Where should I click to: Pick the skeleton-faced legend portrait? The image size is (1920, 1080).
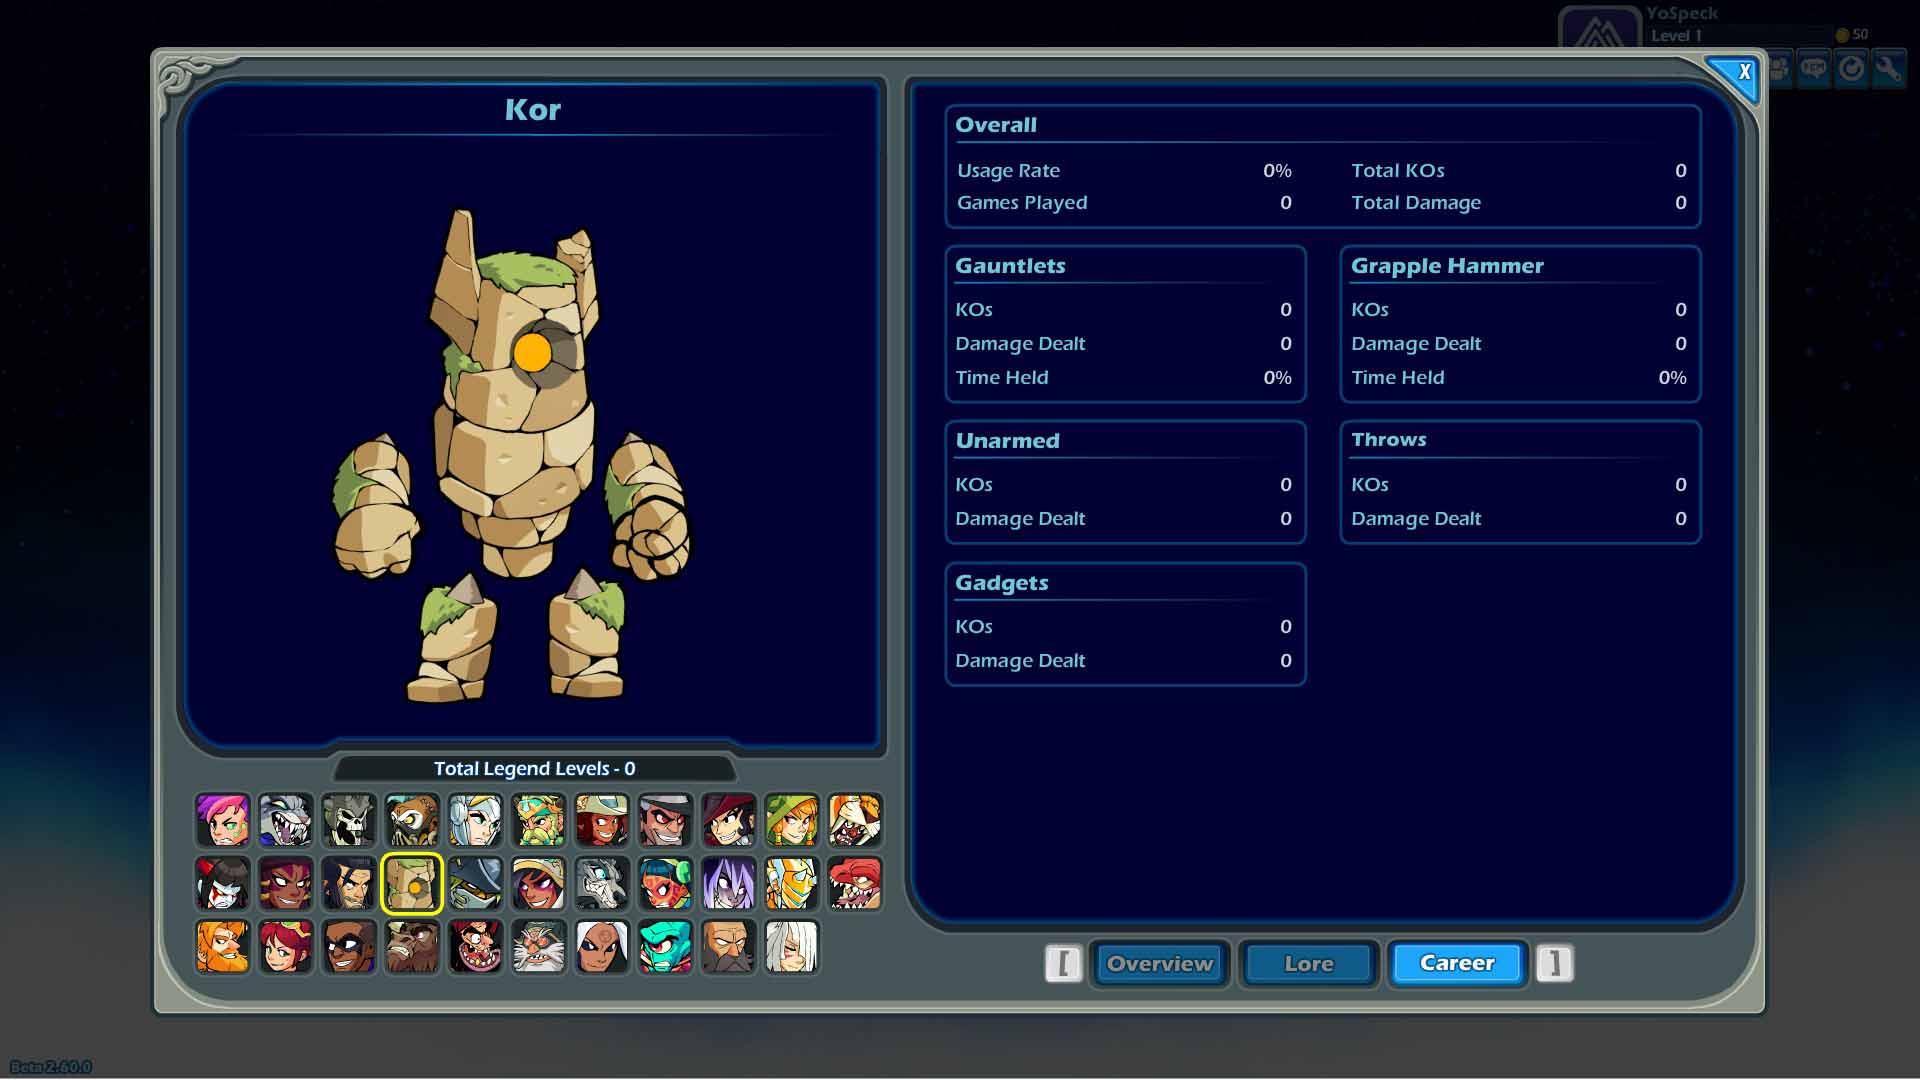click(349, 820)
